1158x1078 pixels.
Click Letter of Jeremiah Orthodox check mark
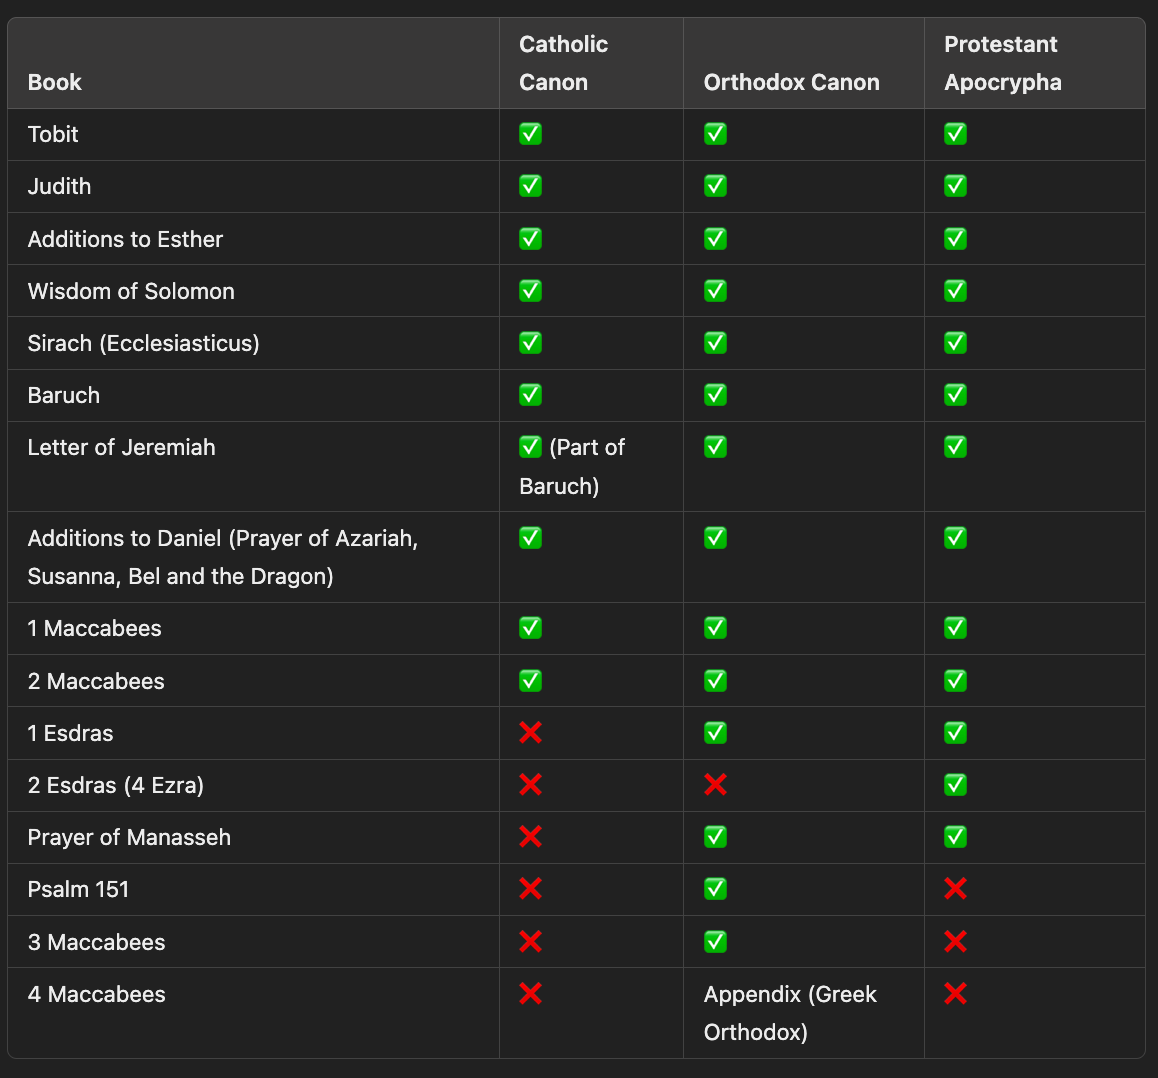click(715, 447)
